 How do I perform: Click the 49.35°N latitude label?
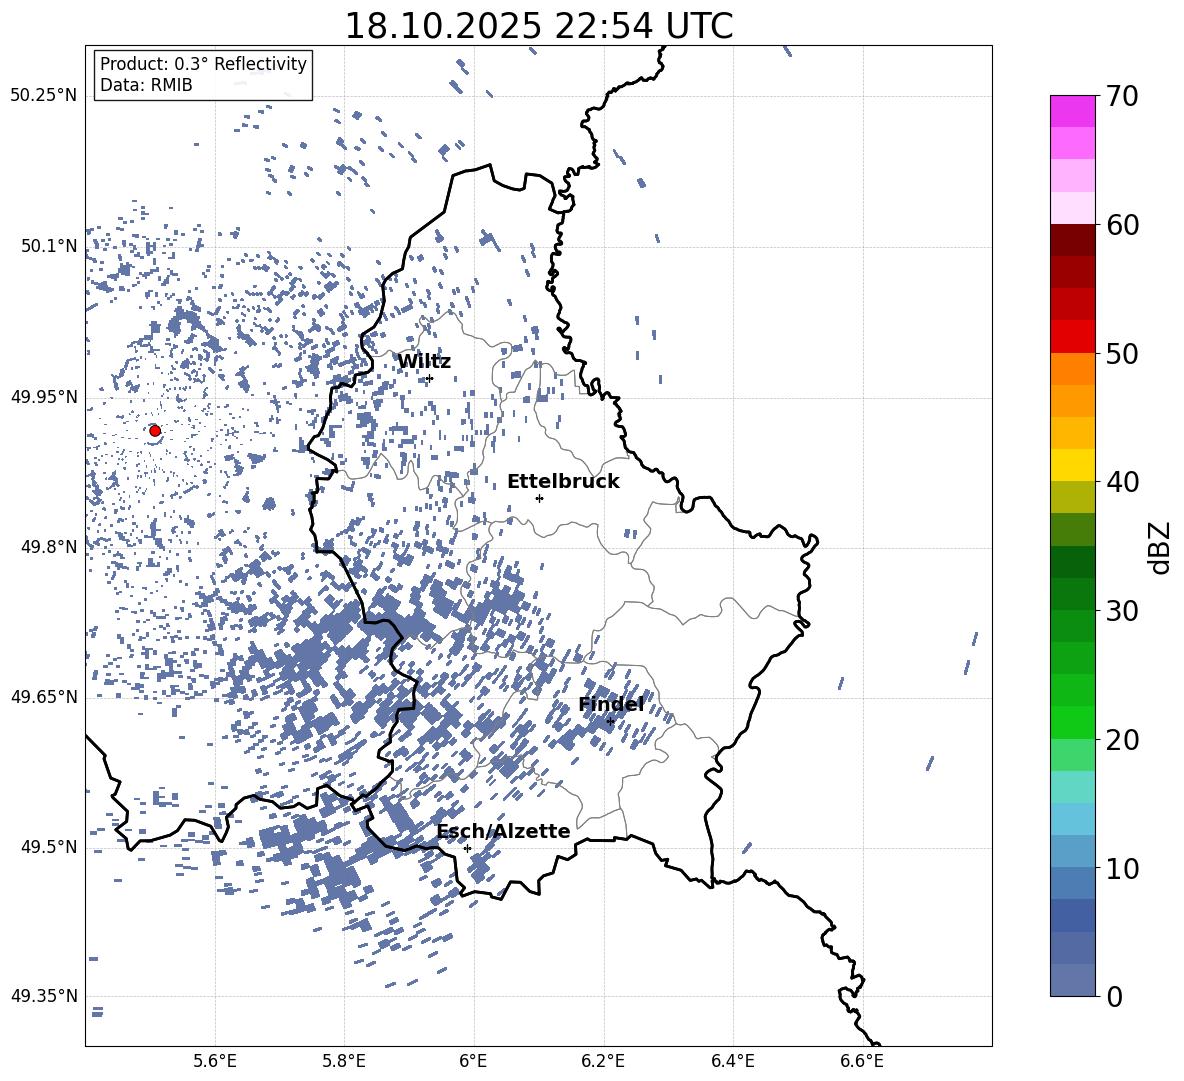[44, 996]
